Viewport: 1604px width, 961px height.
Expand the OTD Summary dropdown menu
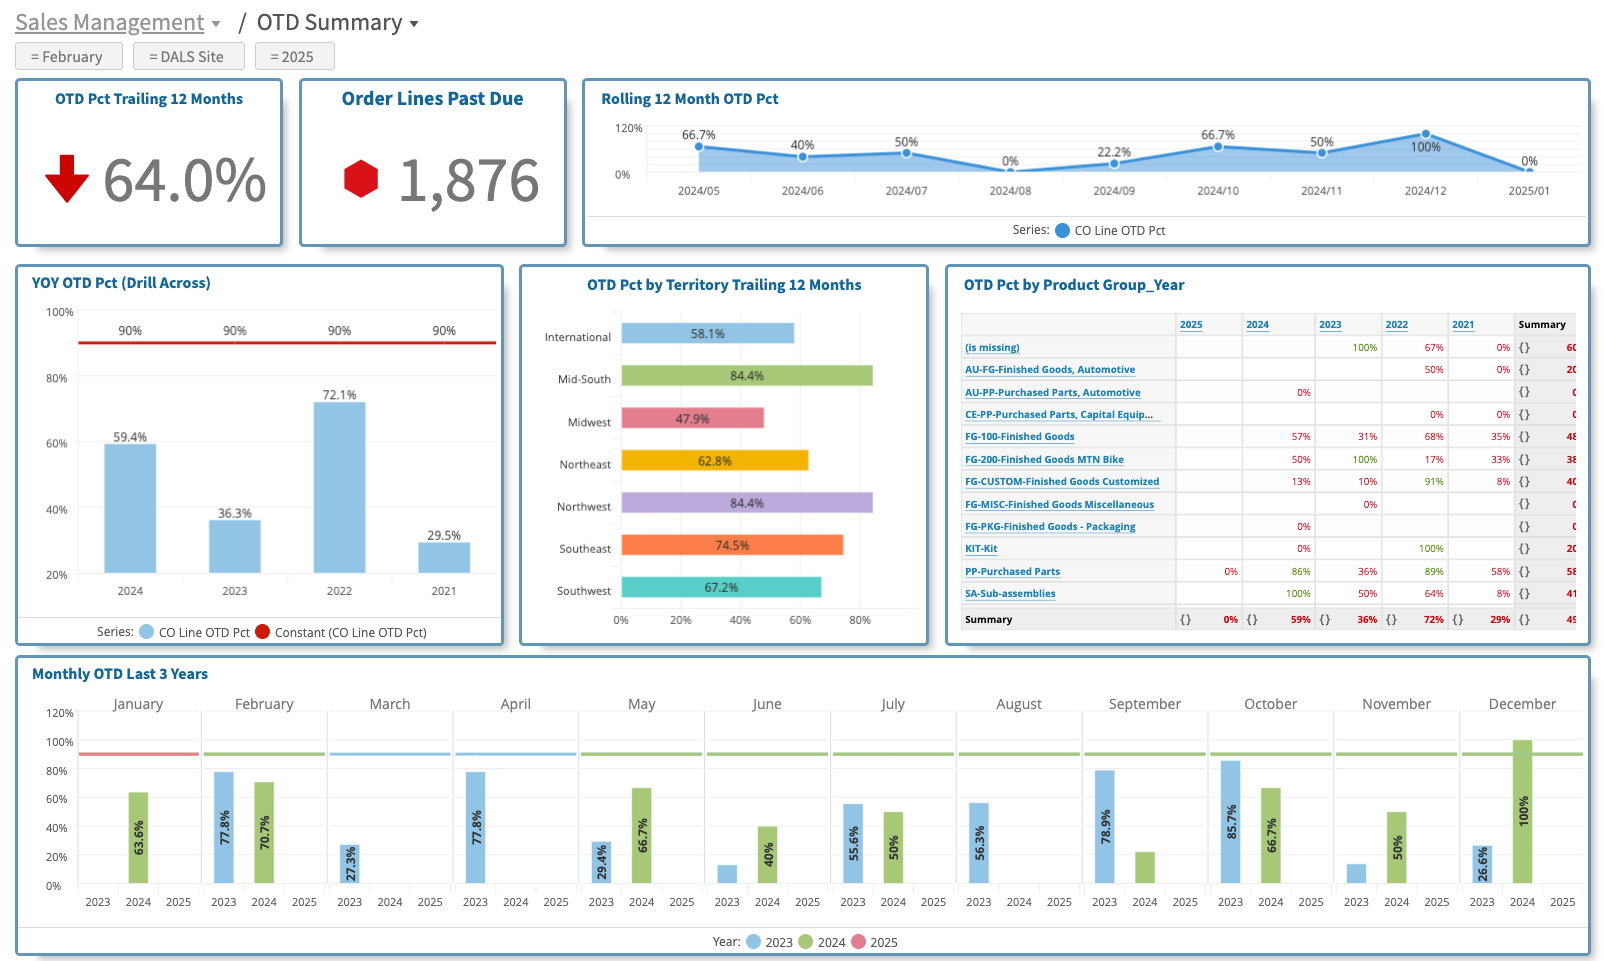click(x=337, y=23)
